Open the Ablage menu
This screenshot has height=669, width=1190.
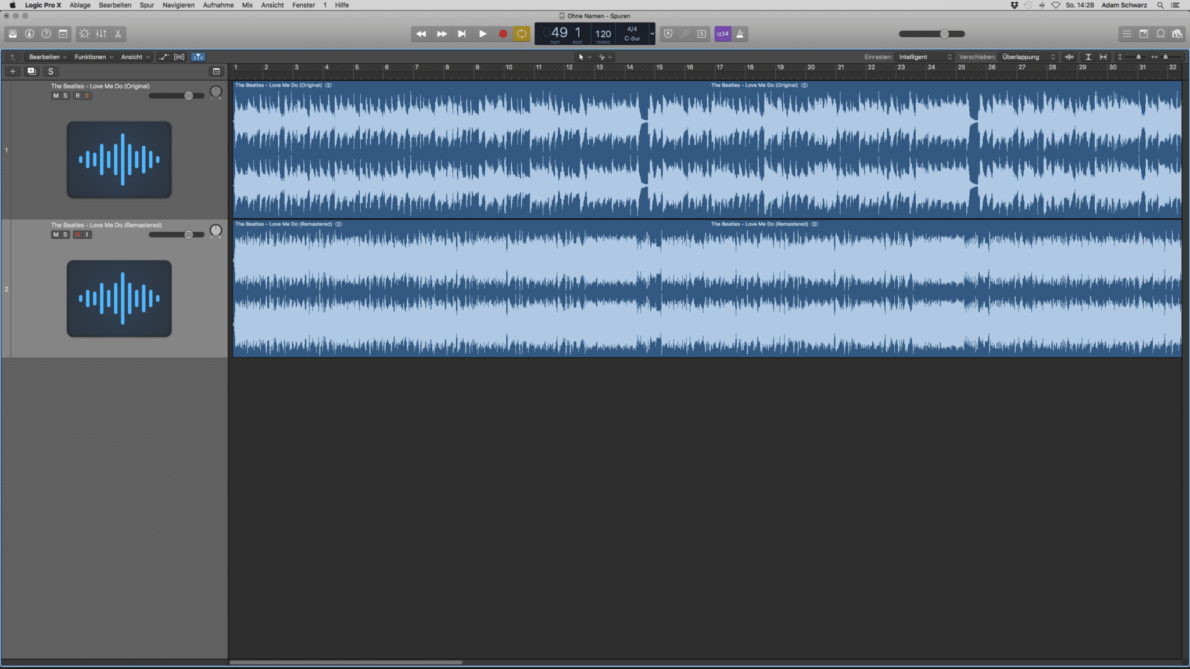tap(80, 5)
